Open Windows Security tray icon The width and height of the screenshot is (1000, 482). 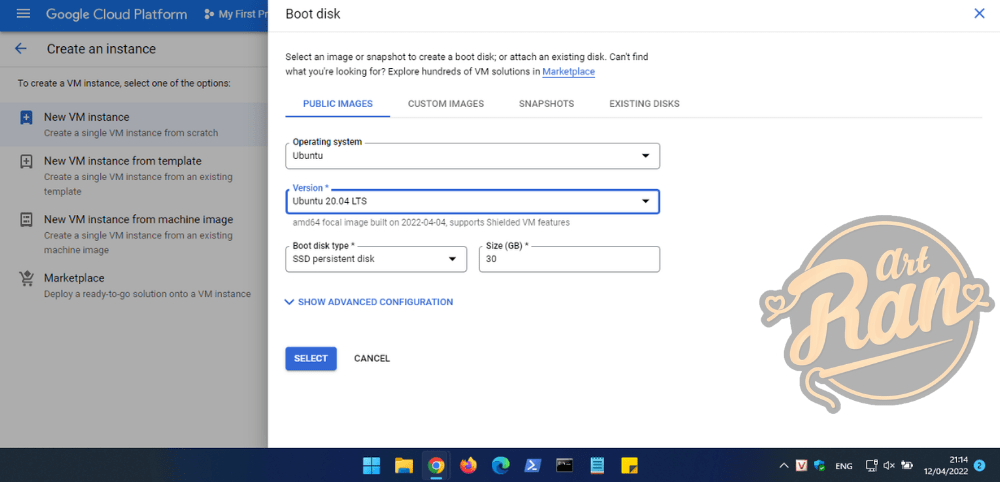(x=820, y=465)
